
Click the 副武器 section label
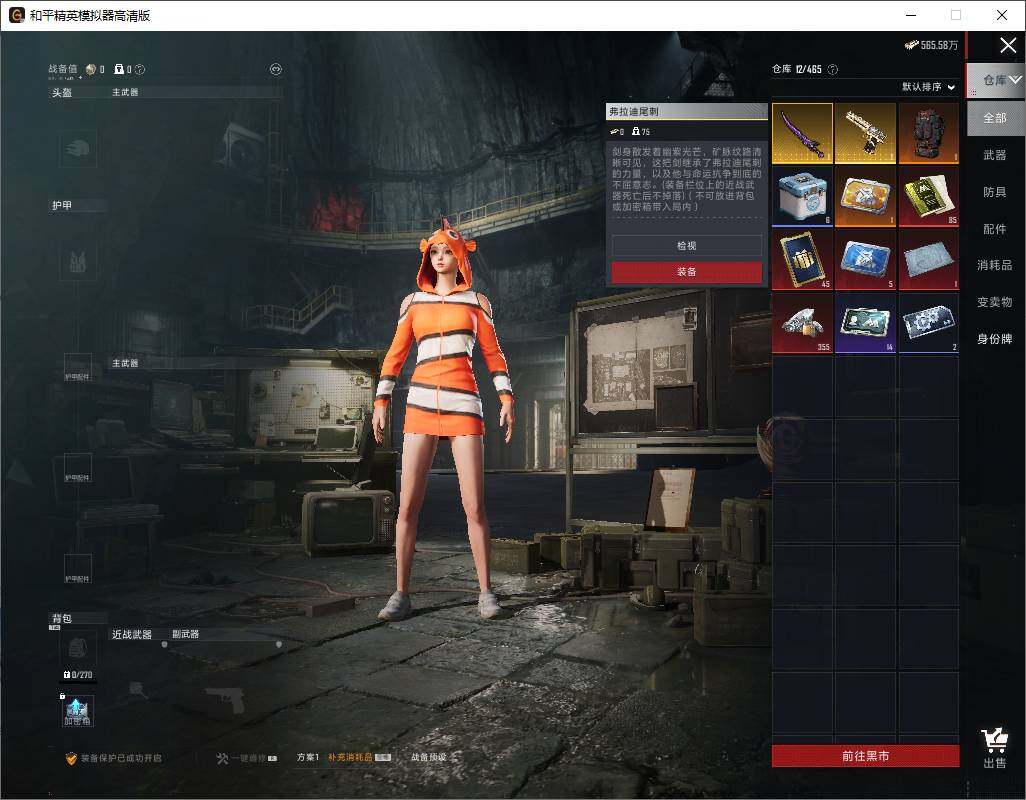point(185,635)
